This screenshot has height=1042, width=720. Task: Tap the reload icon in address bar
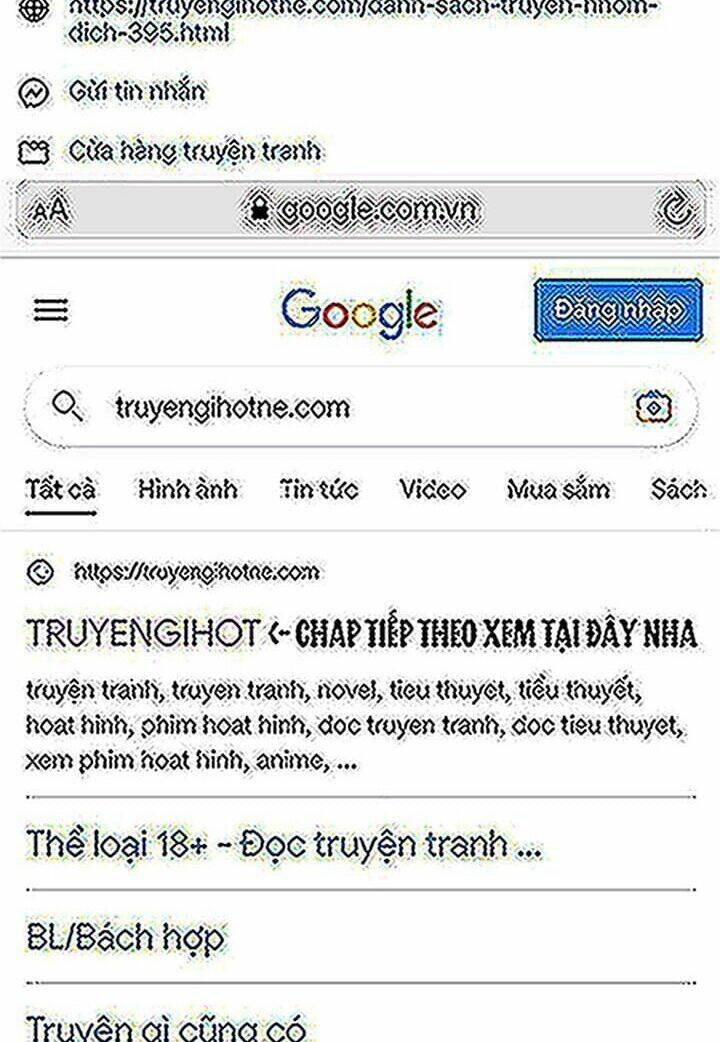pos(675,210)
